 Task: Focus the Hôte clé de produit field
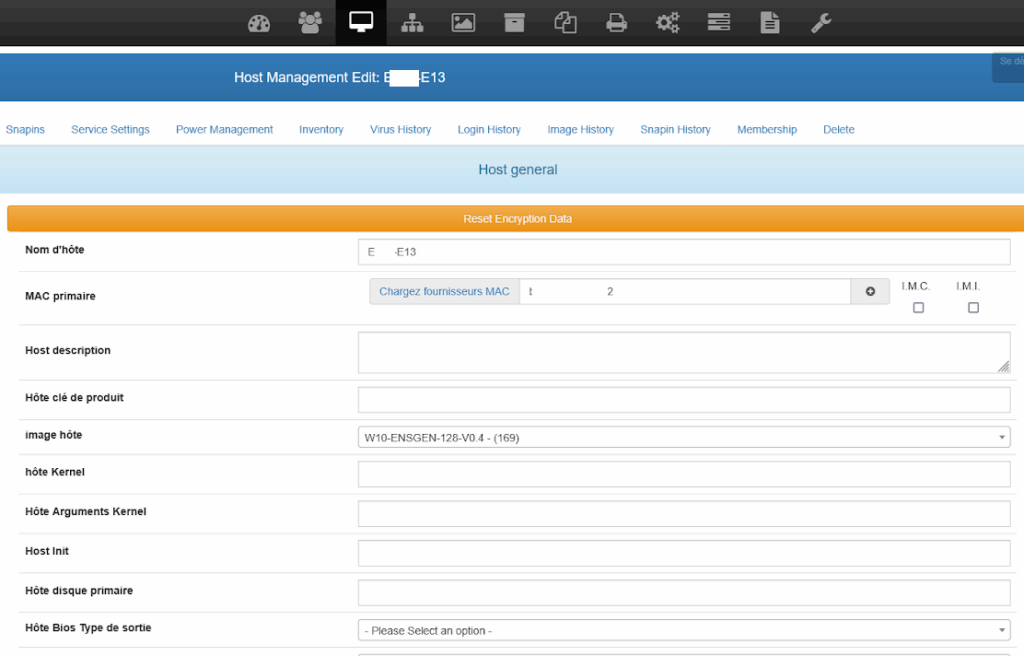pyautogui.click(x=684, y=399)
